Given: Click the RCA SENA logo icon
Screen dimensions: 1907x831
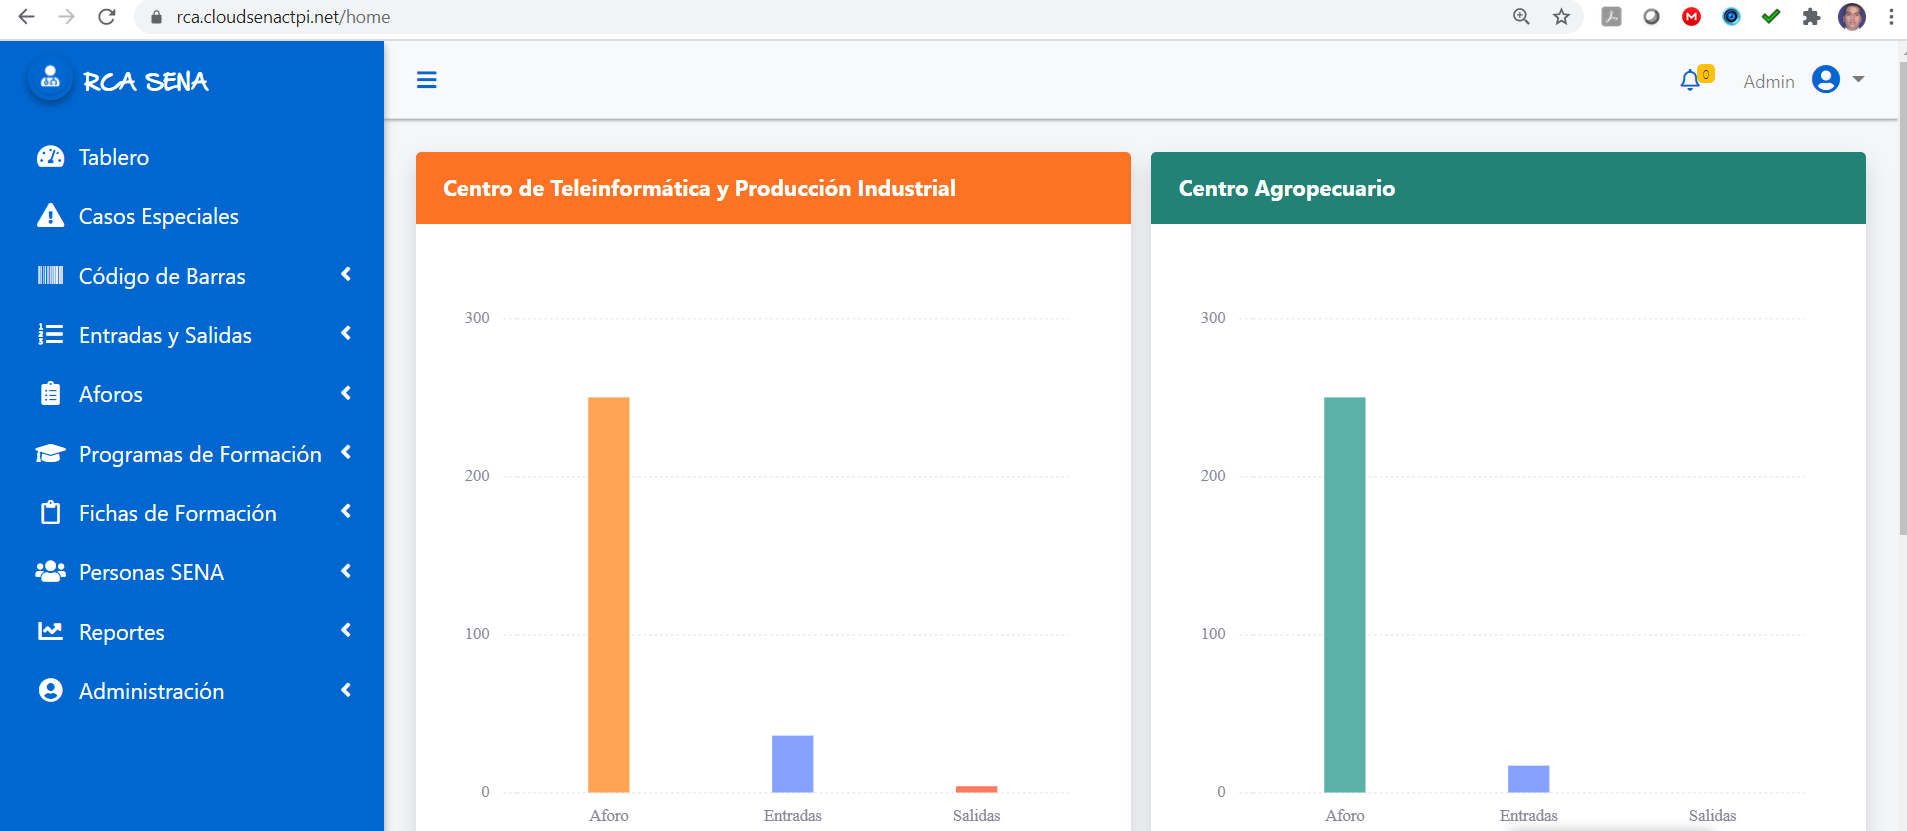Looking at the screenshot, I should tap(50, 80).
